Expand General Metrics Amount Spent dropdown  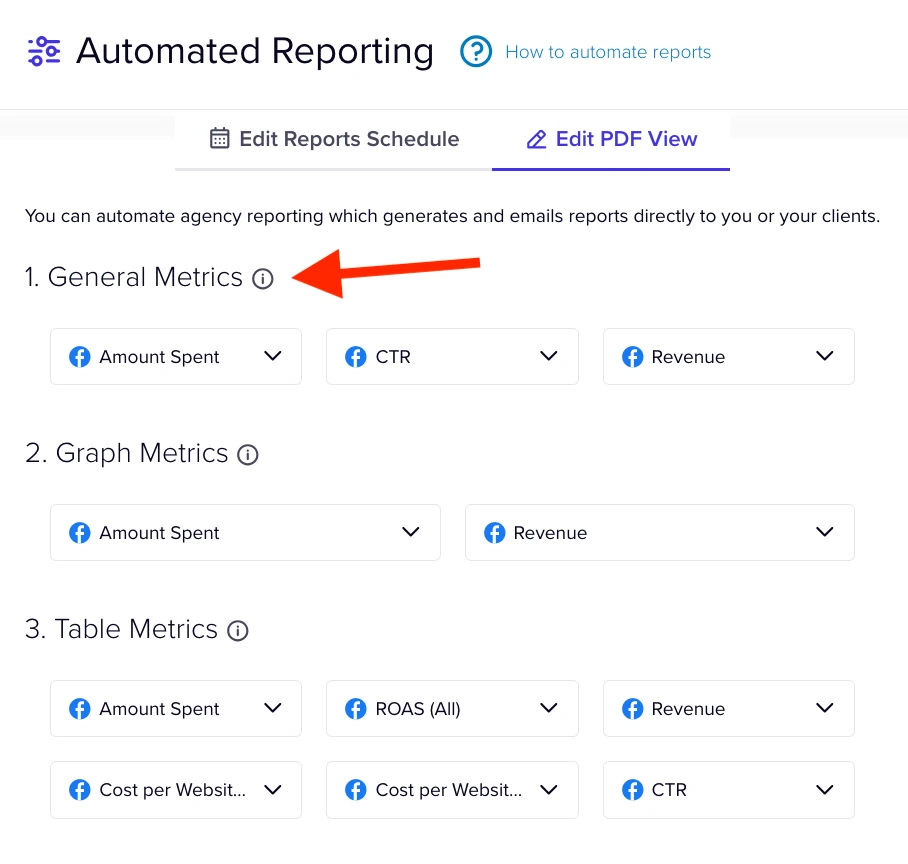(x=176, y=357)
